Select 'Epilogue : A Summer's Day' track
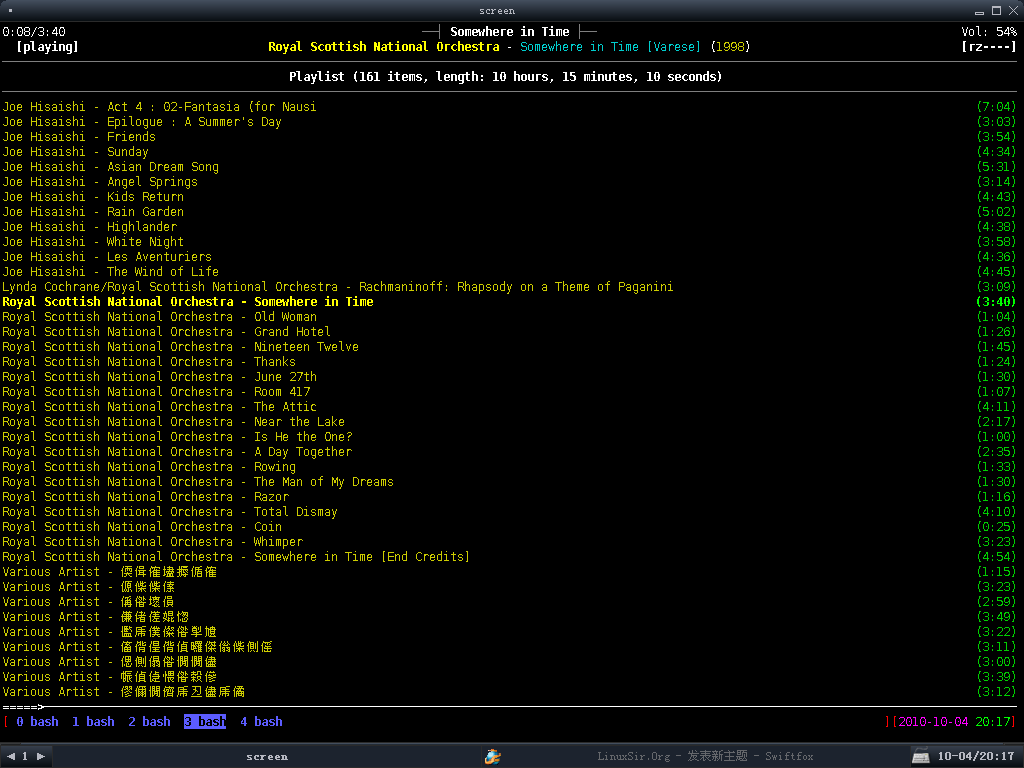 coord(509,121)
